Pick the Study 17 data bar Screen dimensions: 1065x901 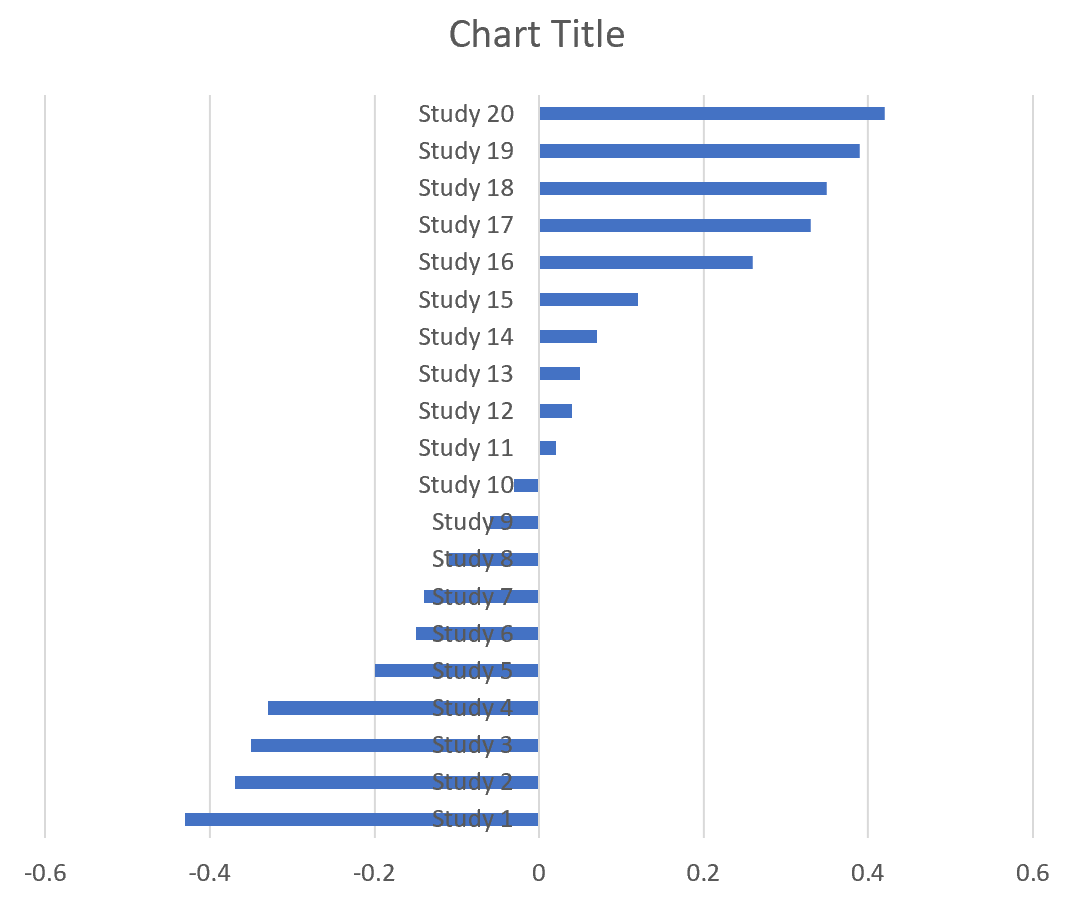[x=674, y=225]
